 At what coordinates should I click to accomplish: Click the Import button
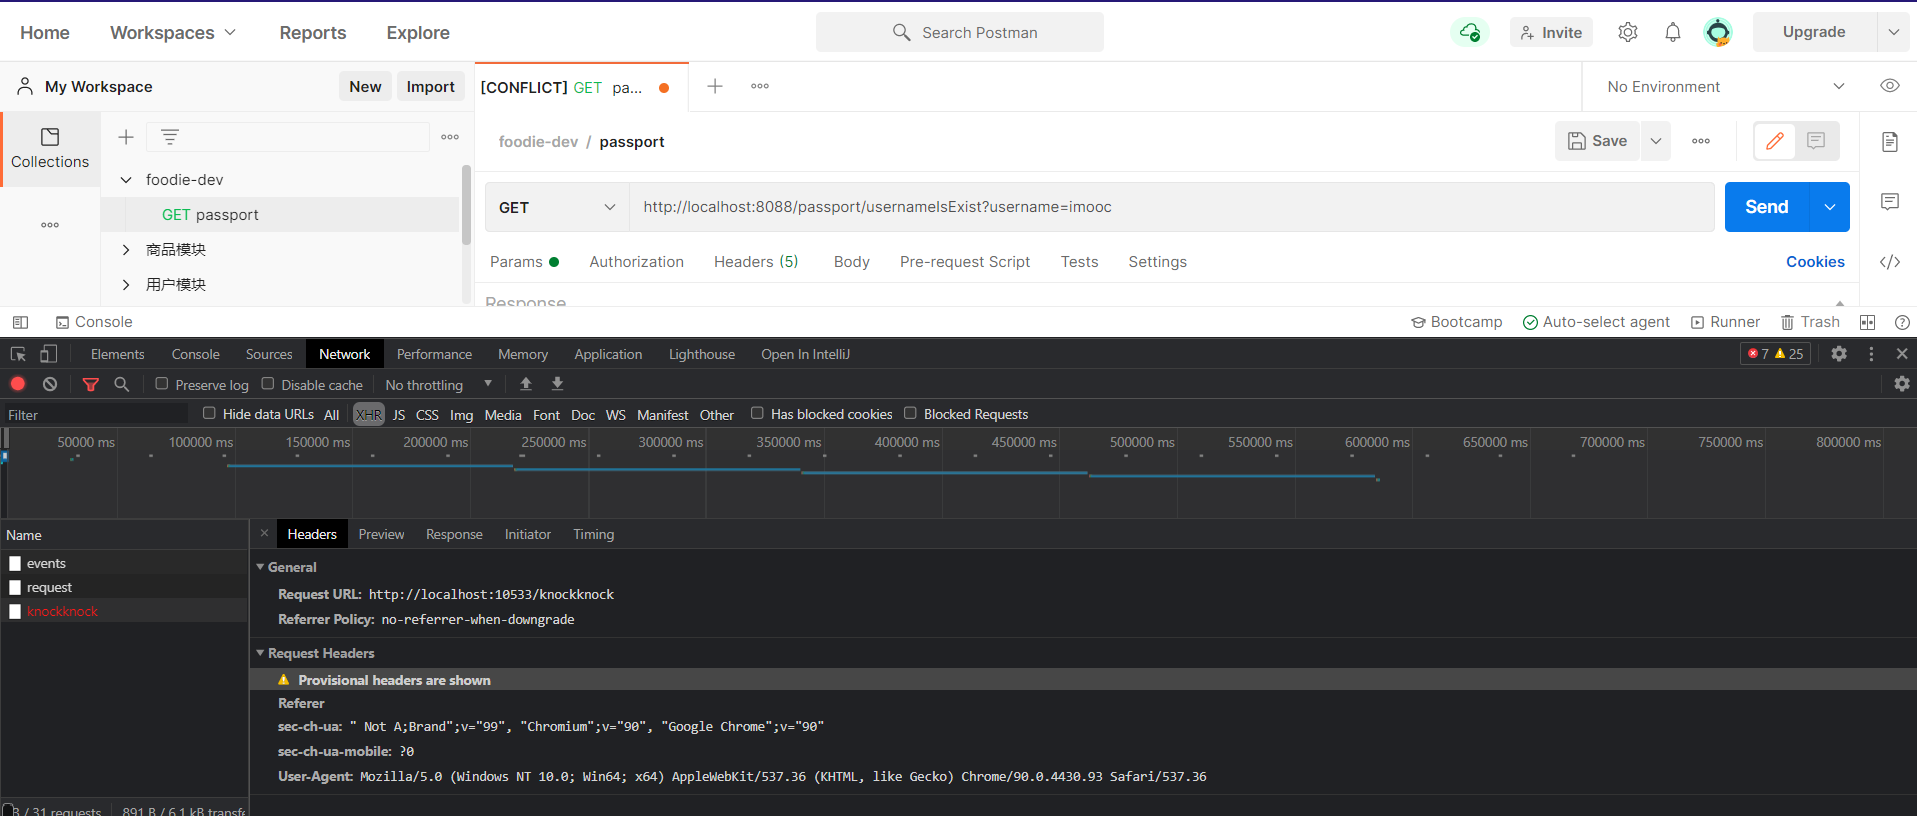(x=431, y=87)
